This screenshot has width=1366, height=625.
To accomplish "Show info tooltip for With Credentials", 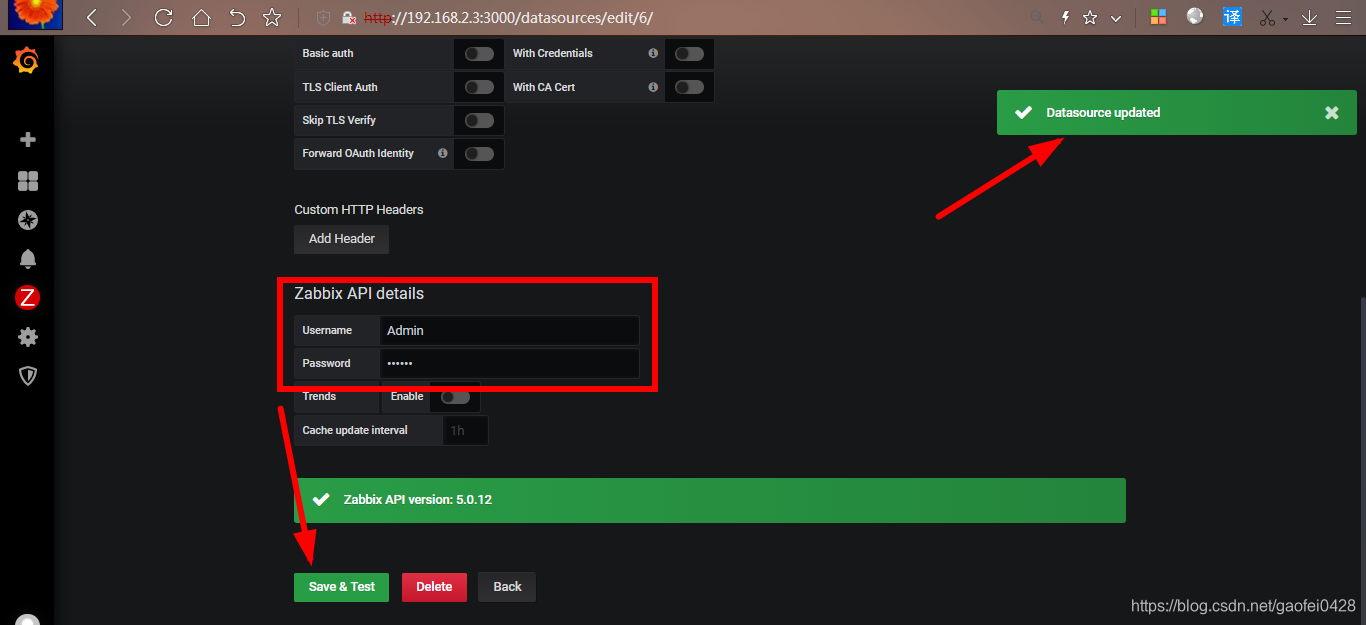I will (653, 53).
